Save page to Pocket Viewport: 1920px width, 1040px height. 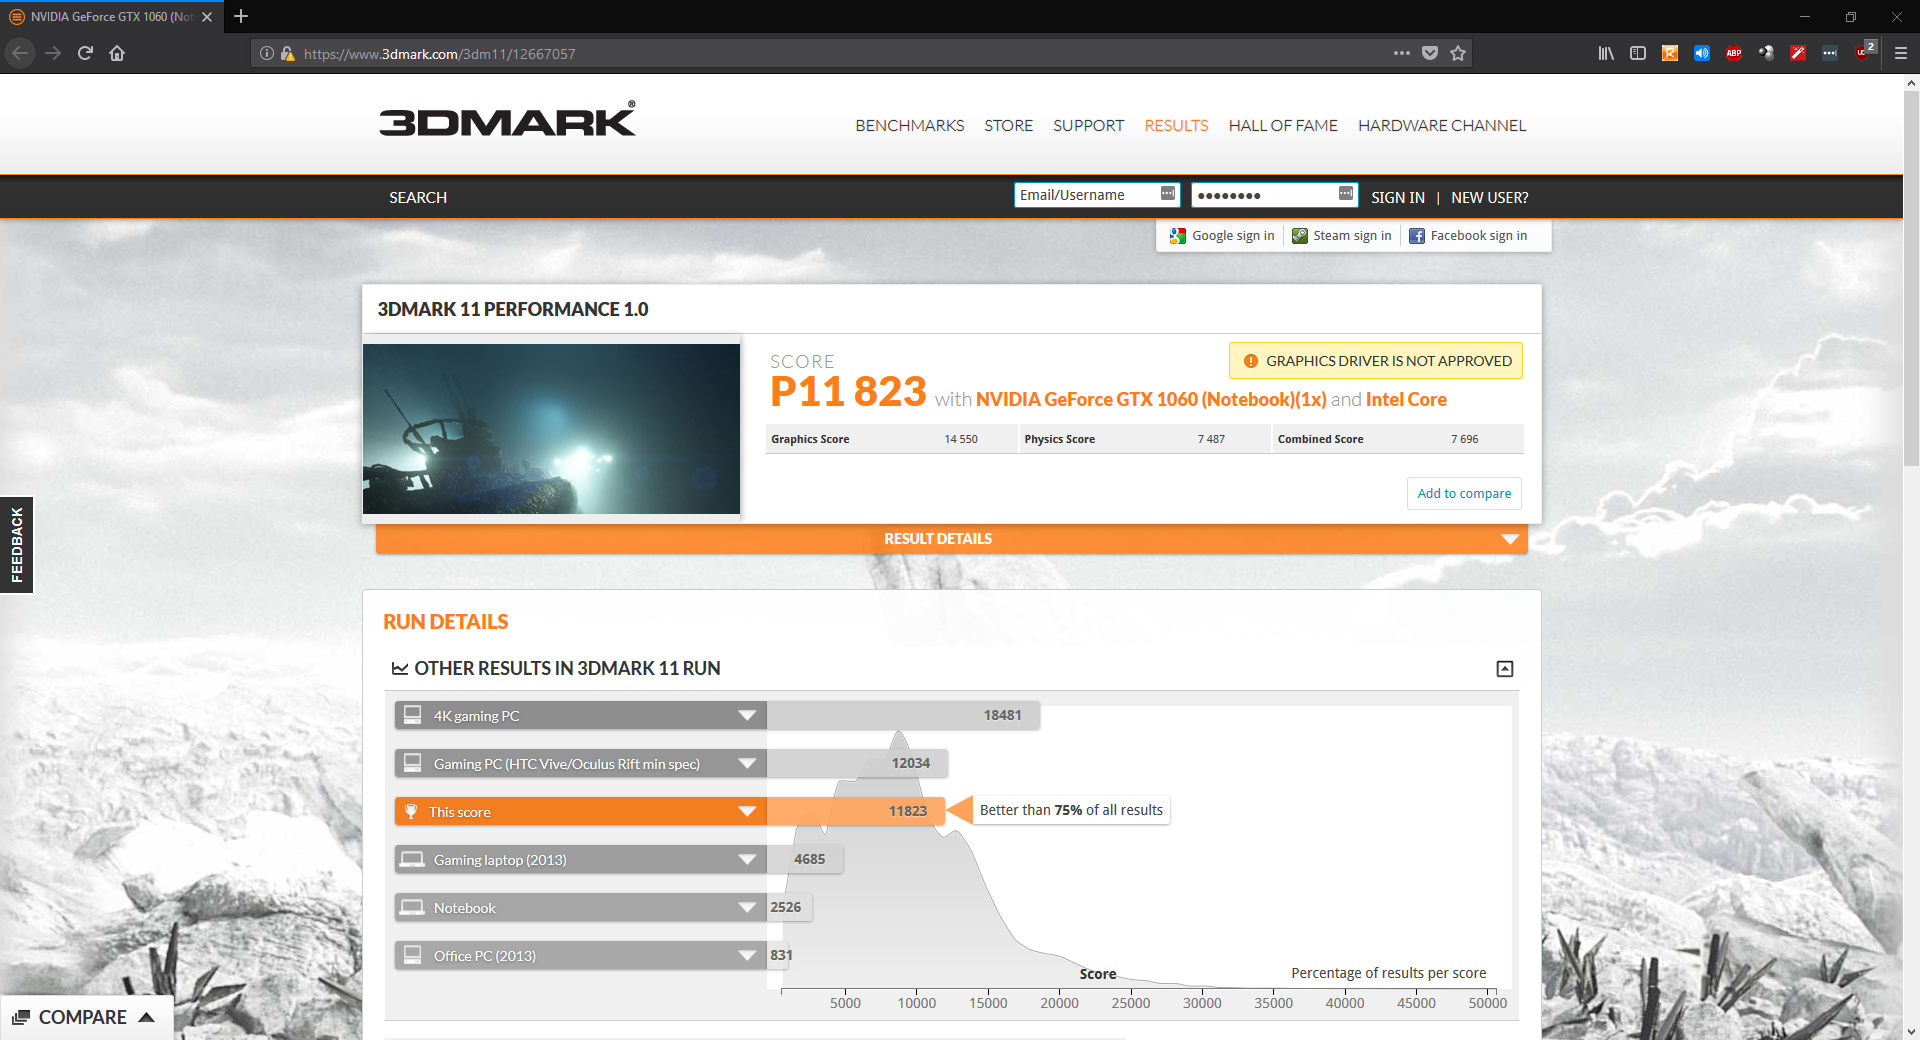pyautogui.click(x=1430, y=53)
